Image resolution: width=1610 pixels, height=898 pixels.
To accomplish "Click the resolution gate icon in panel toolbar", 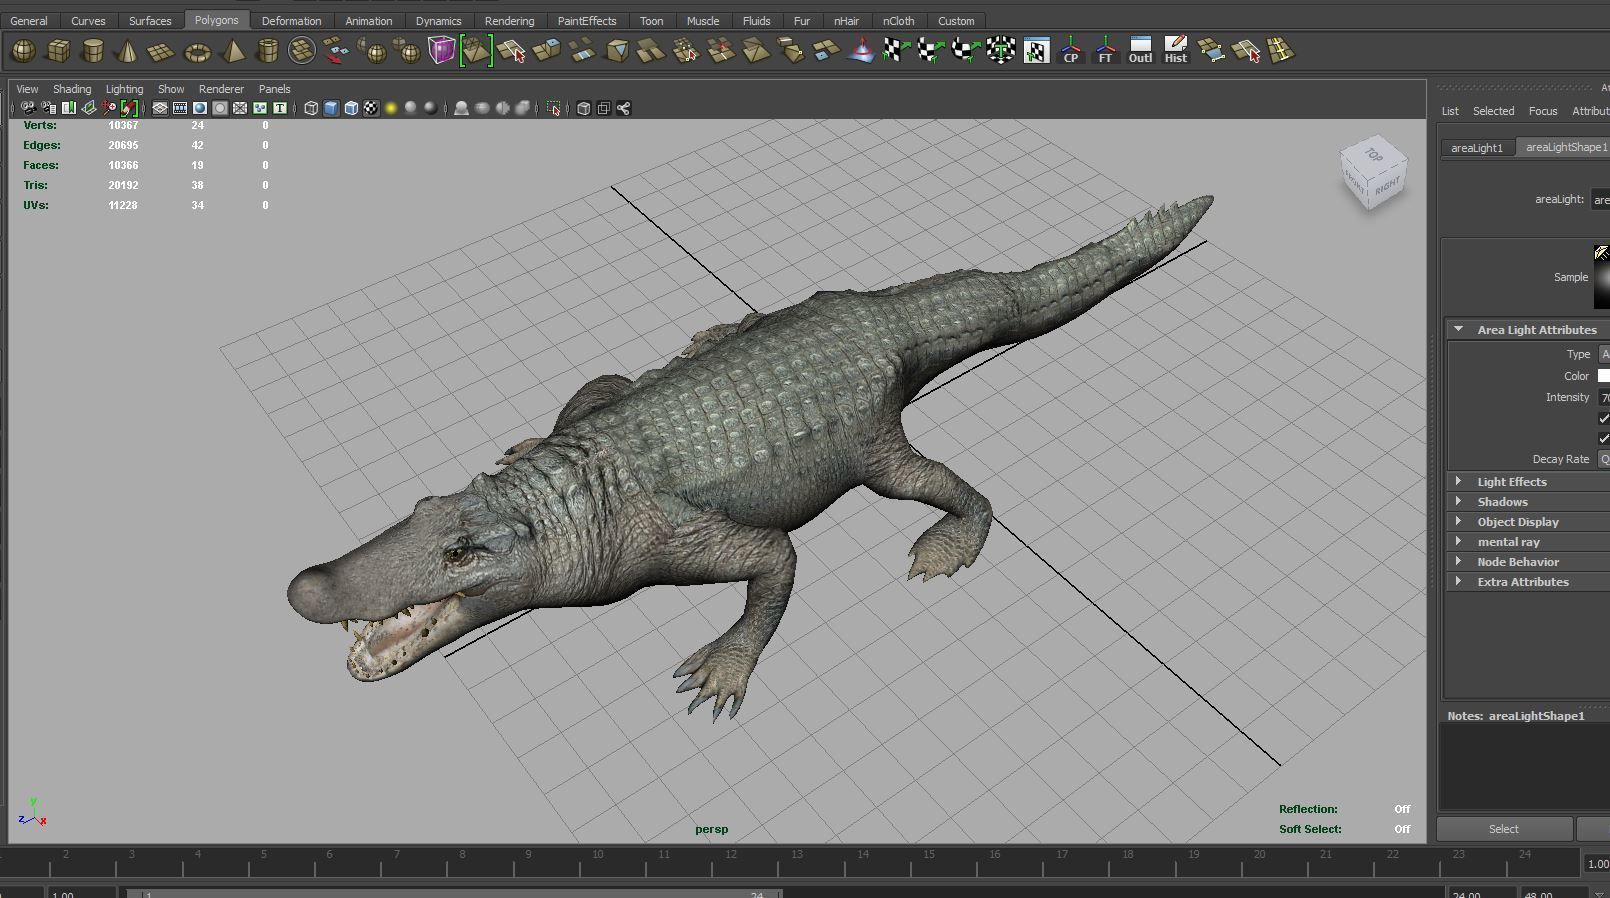I will pyautogui.click(x=200, y=108).
